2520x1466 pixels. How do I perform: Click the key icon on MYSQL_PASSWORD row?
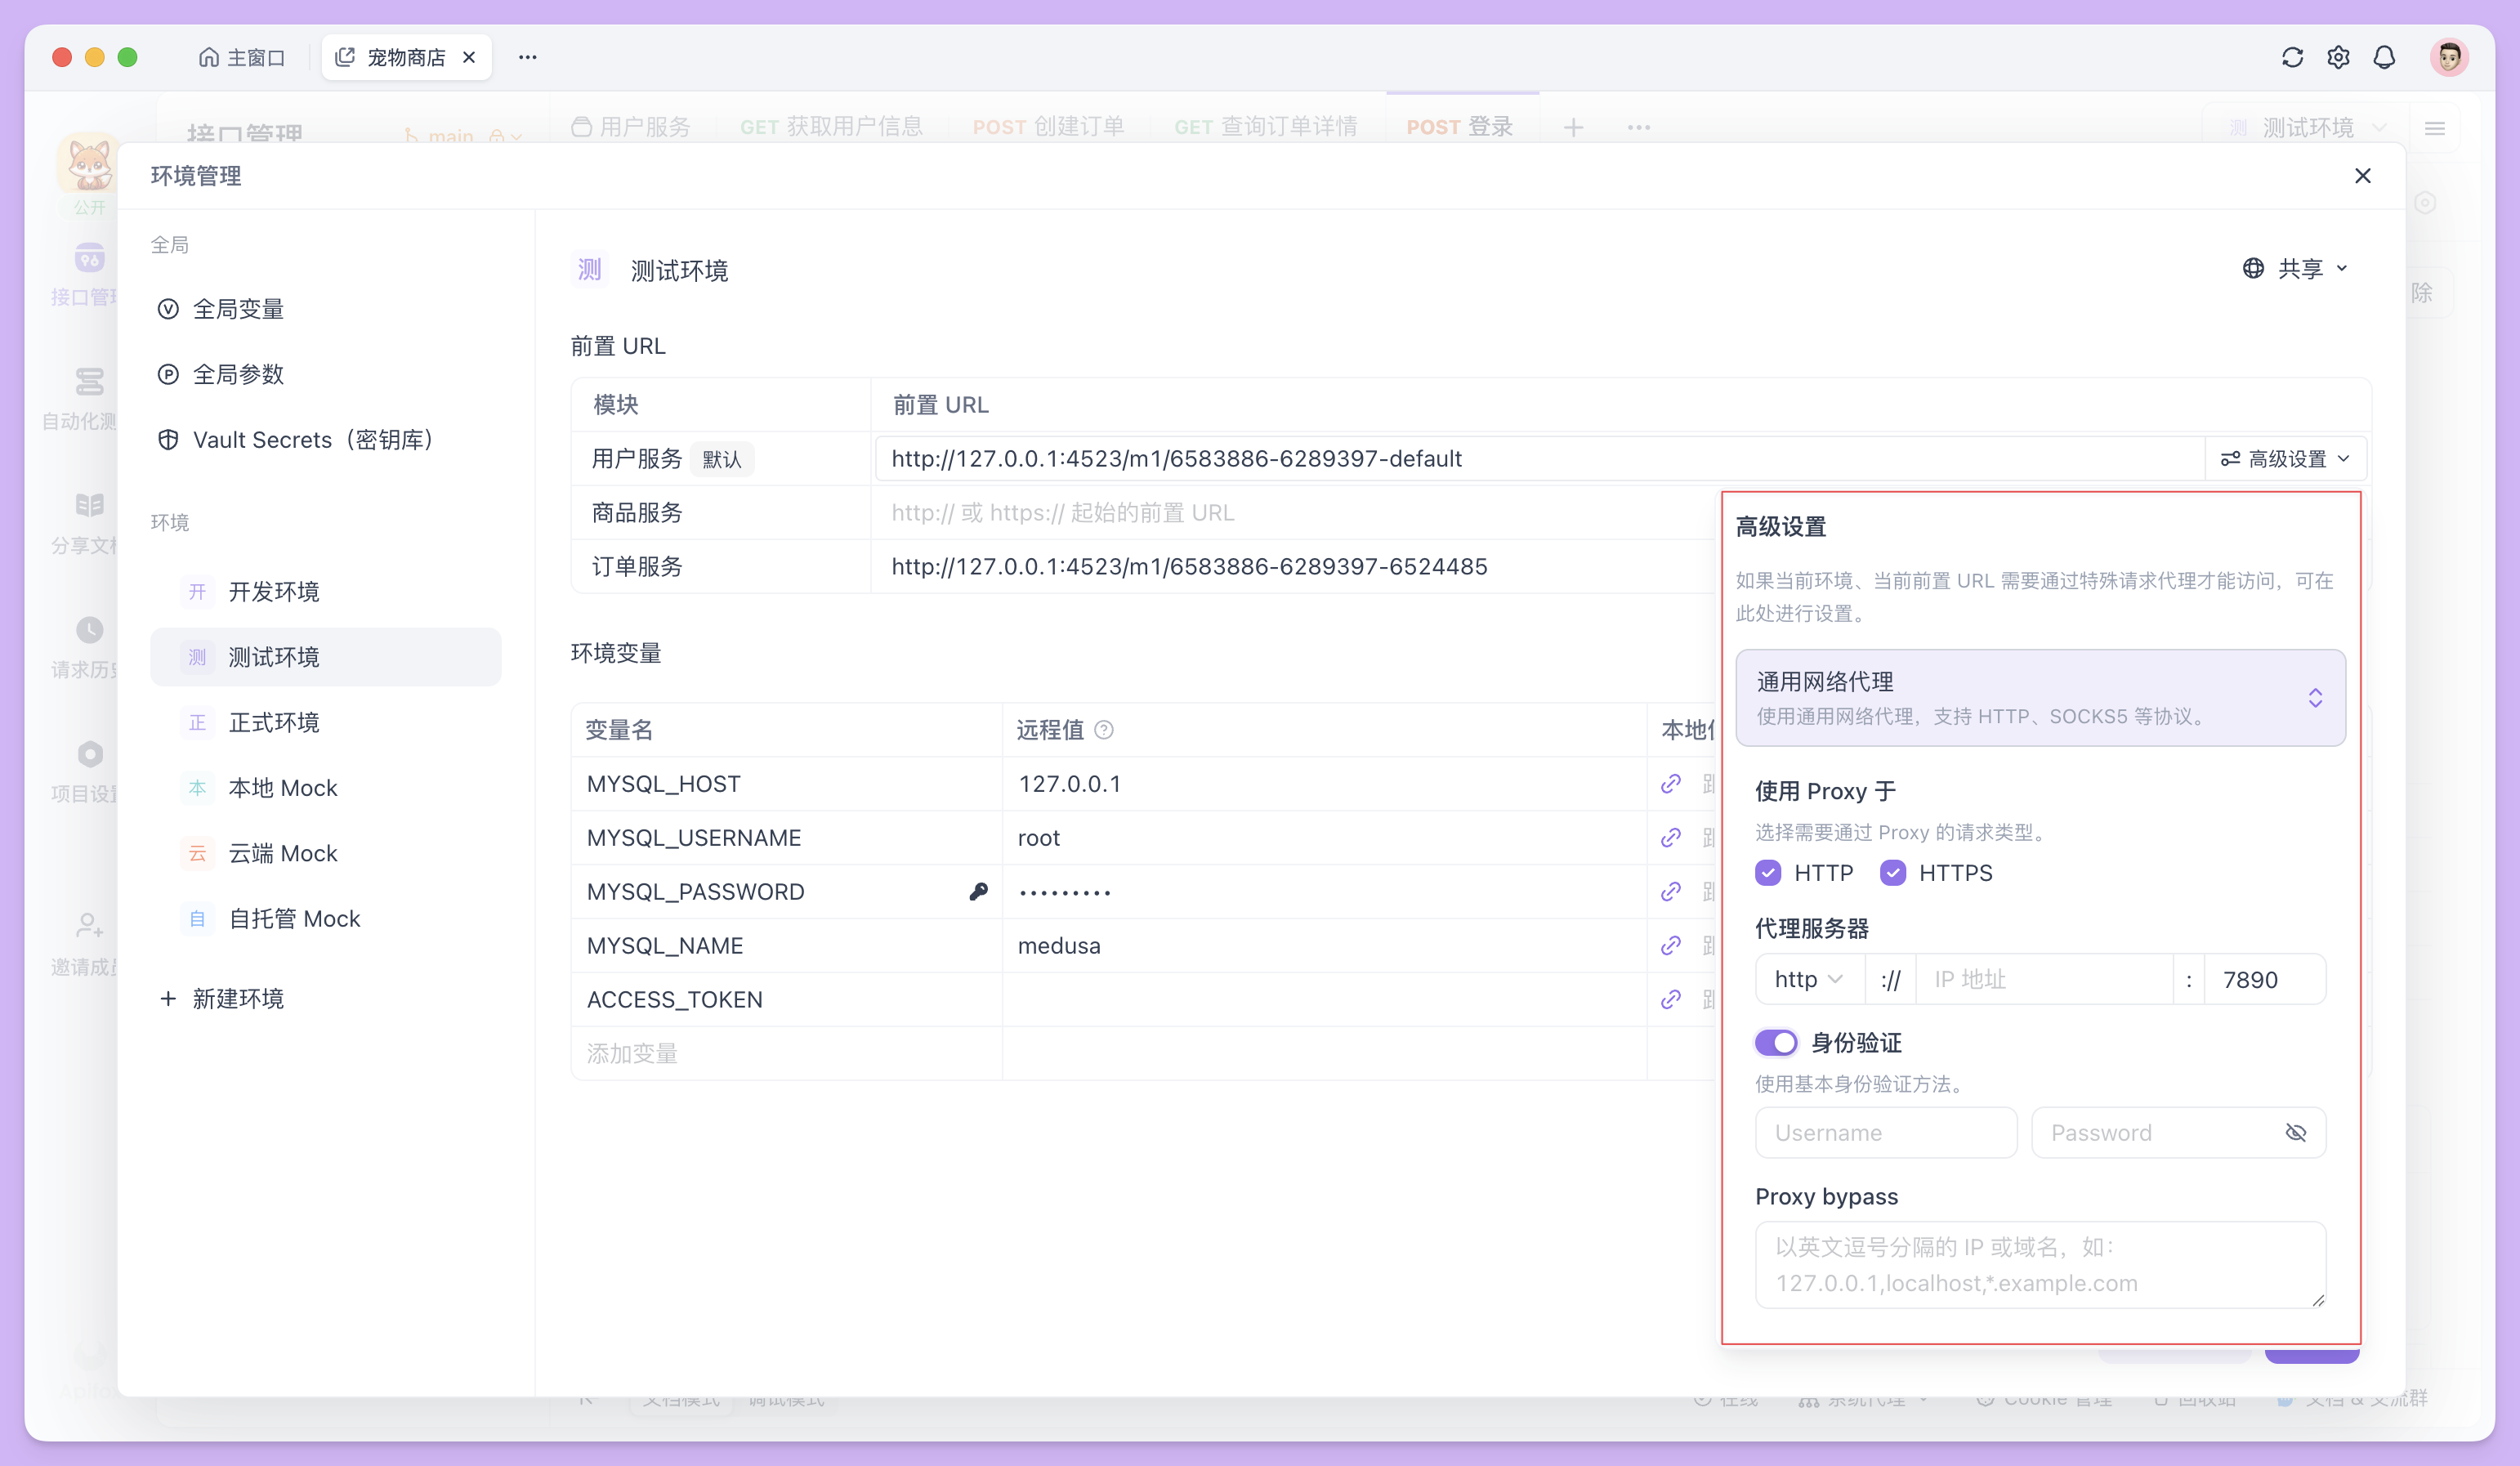(979, 891)
